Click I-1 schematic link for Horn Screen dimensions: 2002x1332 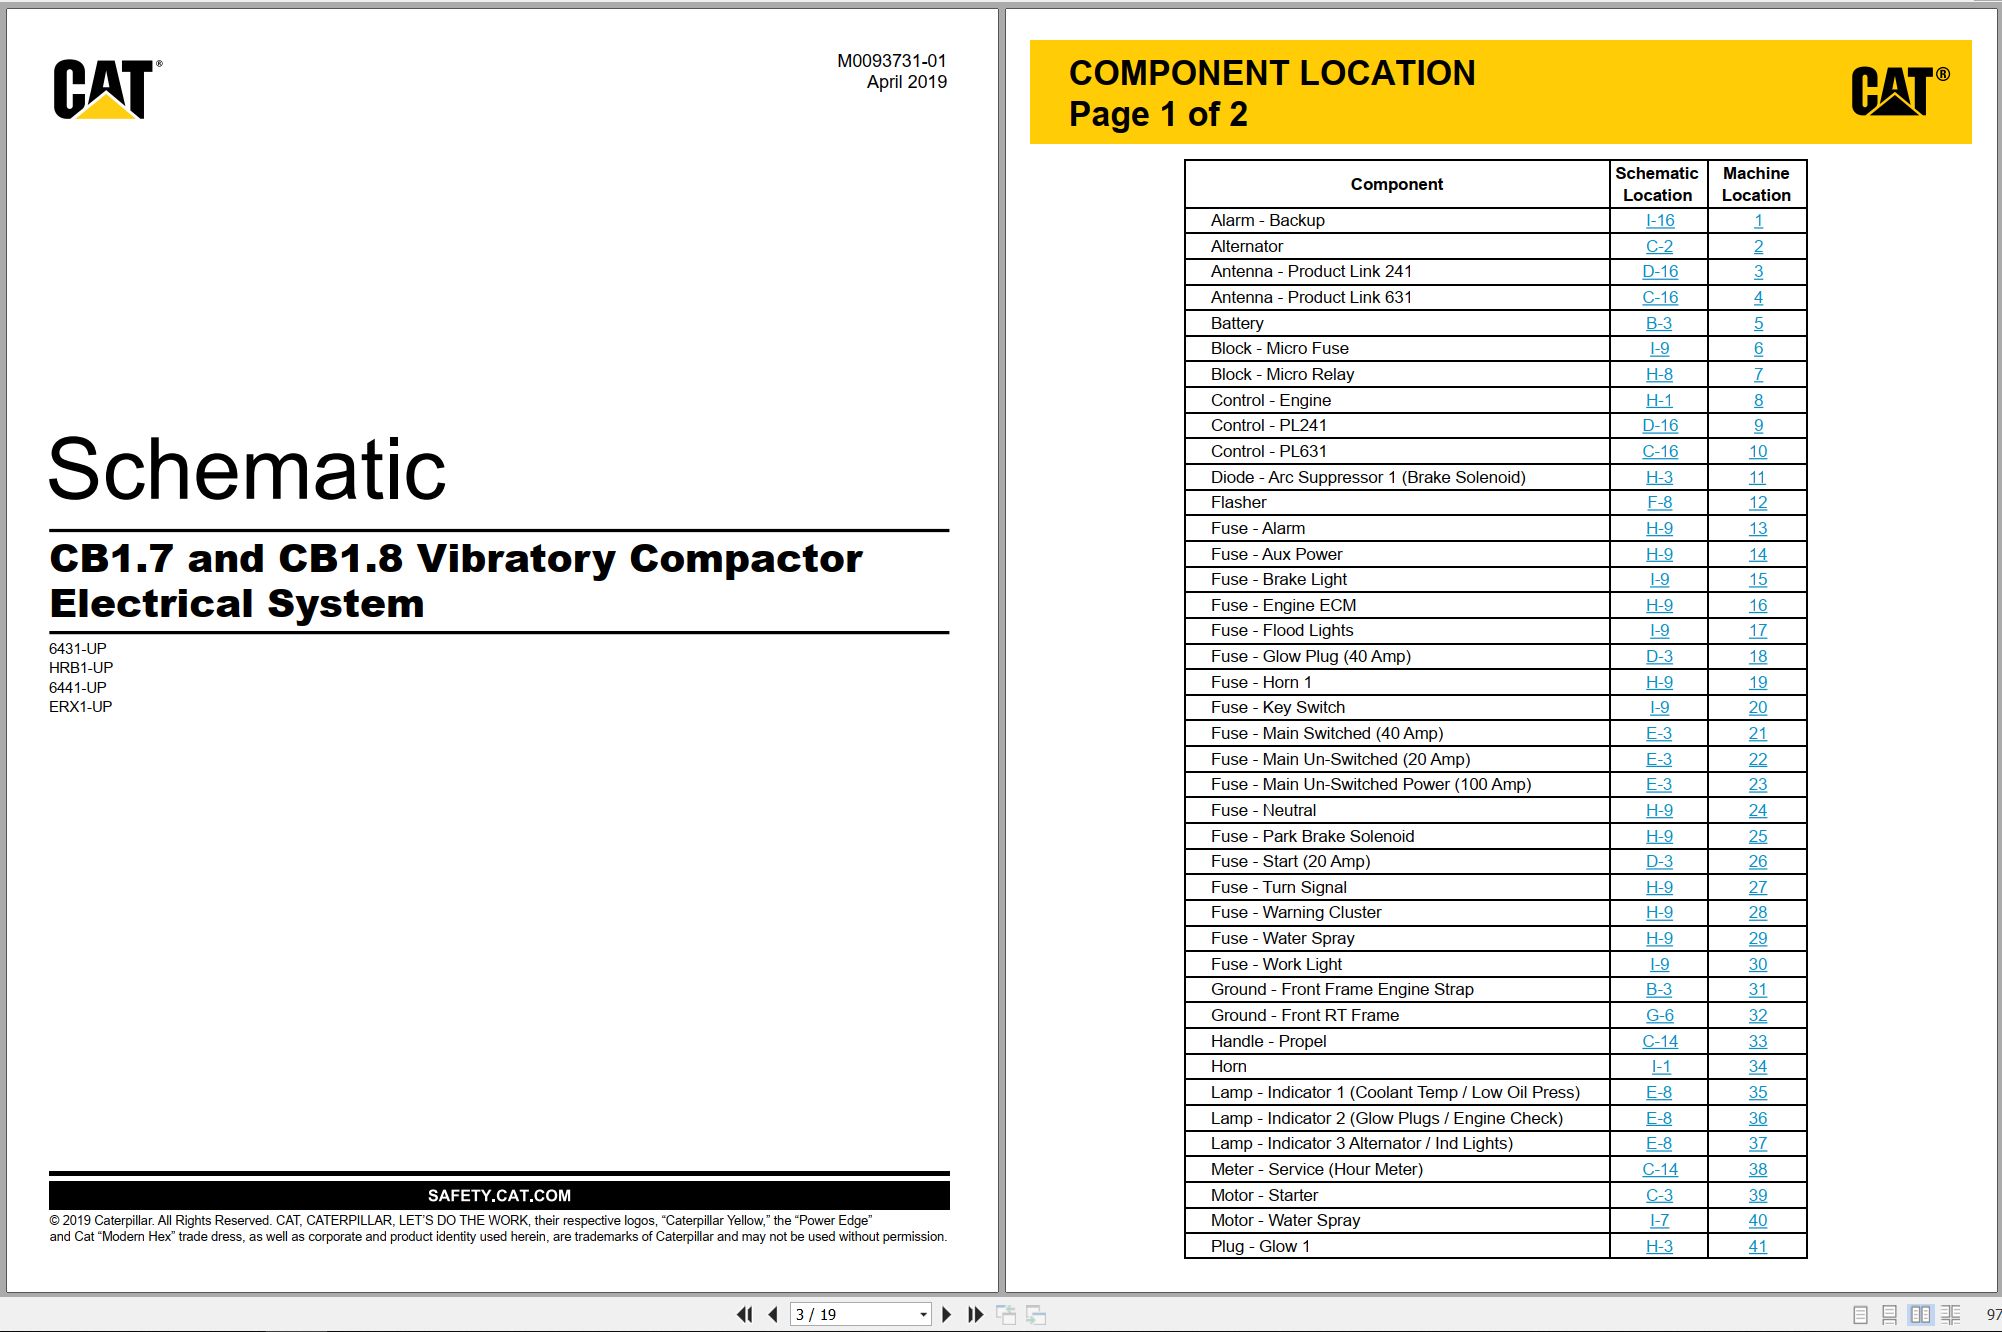point(1660,1066)
